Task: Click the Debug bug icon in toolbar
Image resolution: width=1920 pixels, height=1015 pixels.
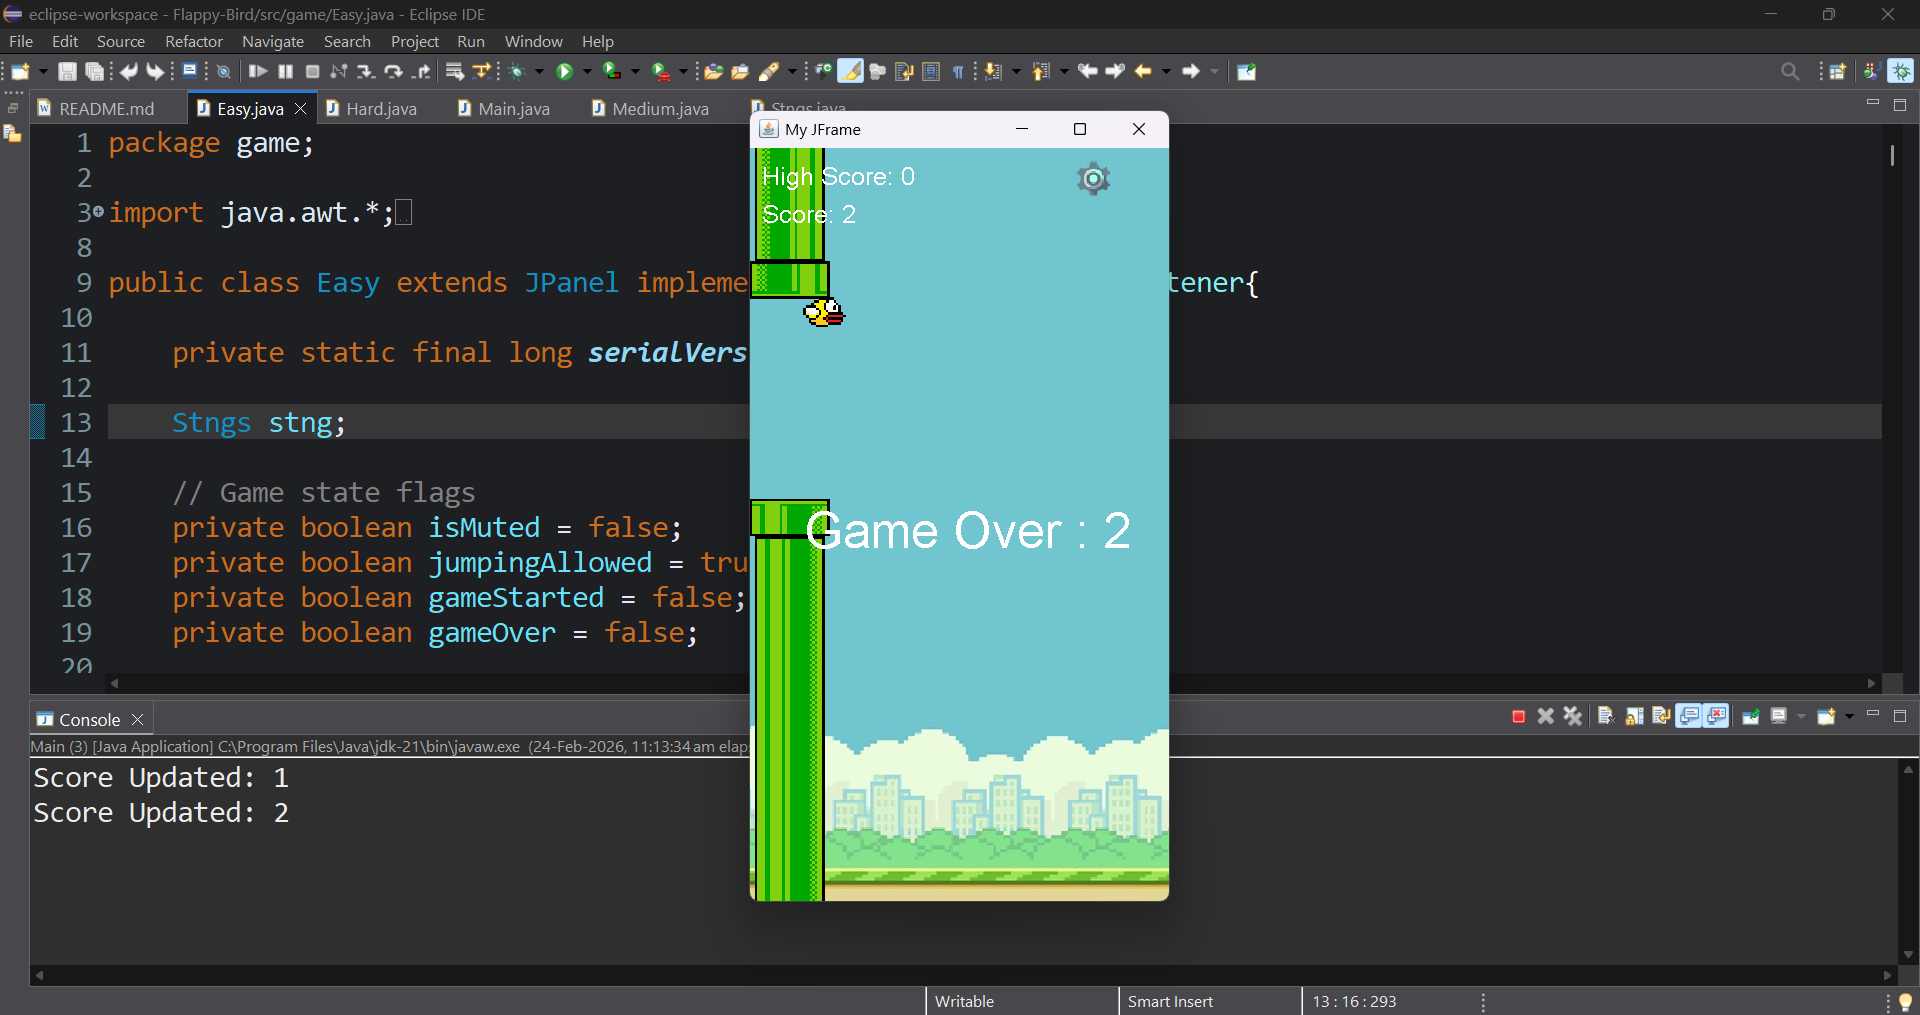Action: [517, 71]
